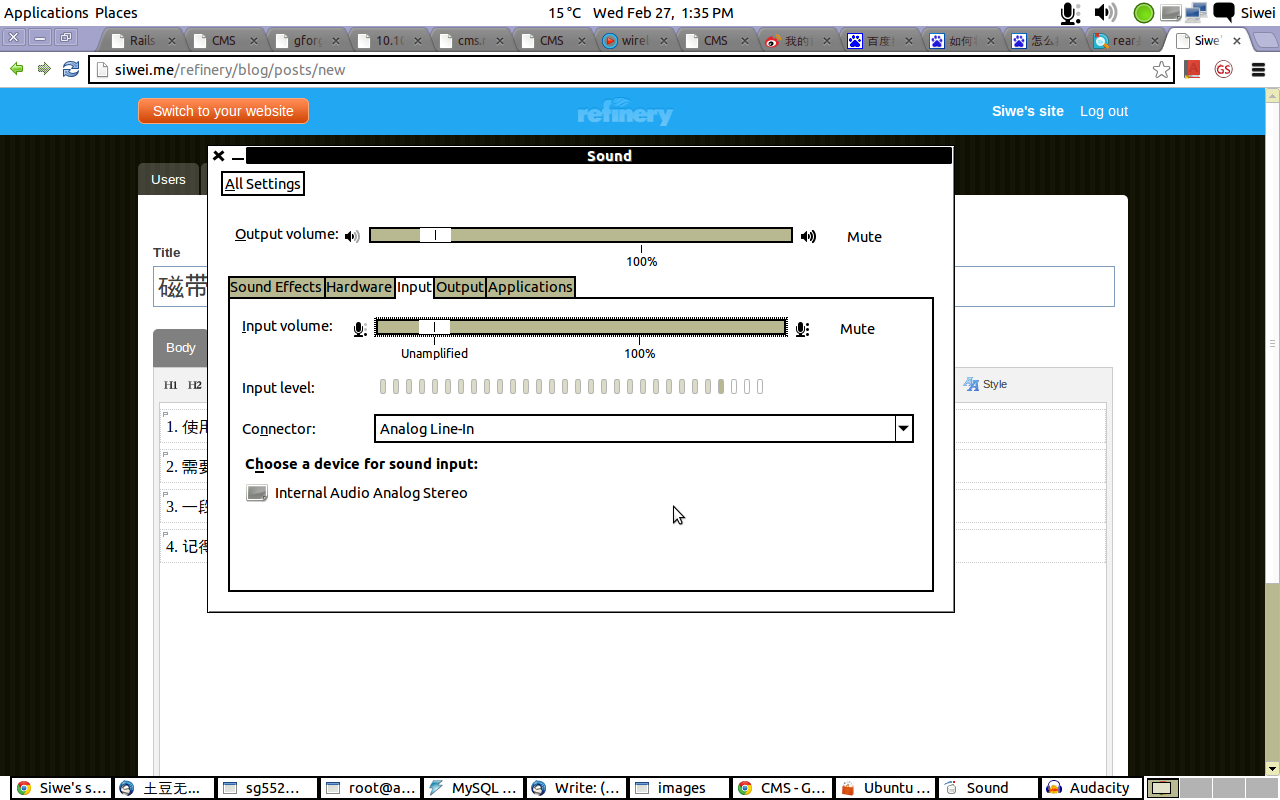Click the Input volume slider handle
Image resolution: width=1280 pixels, height=800 pixels.
point(435,327)
